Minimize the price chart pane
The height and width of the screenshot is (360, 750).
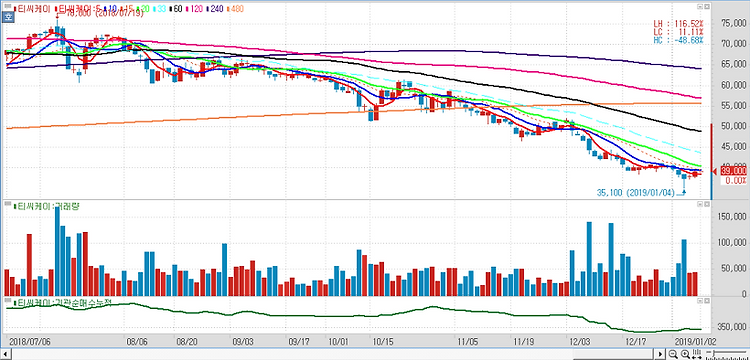coord(699,7)
